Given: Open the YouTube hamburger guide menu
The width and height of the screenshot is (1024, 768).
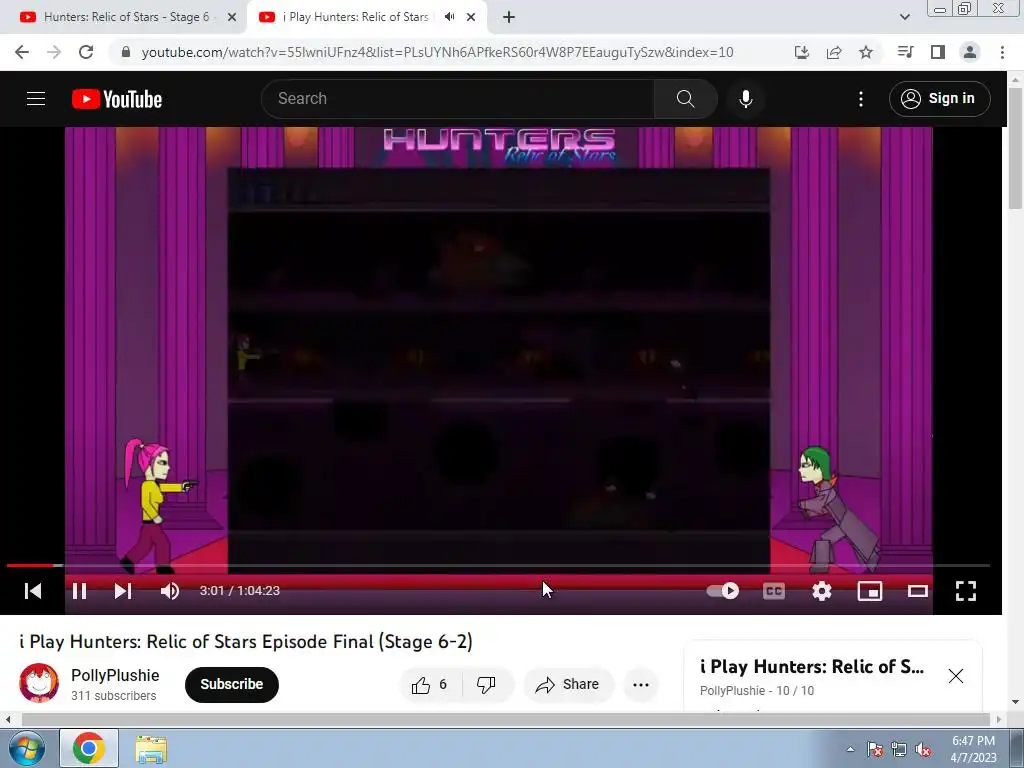Looking at the screenshot, I should click(x=36, y=99).
